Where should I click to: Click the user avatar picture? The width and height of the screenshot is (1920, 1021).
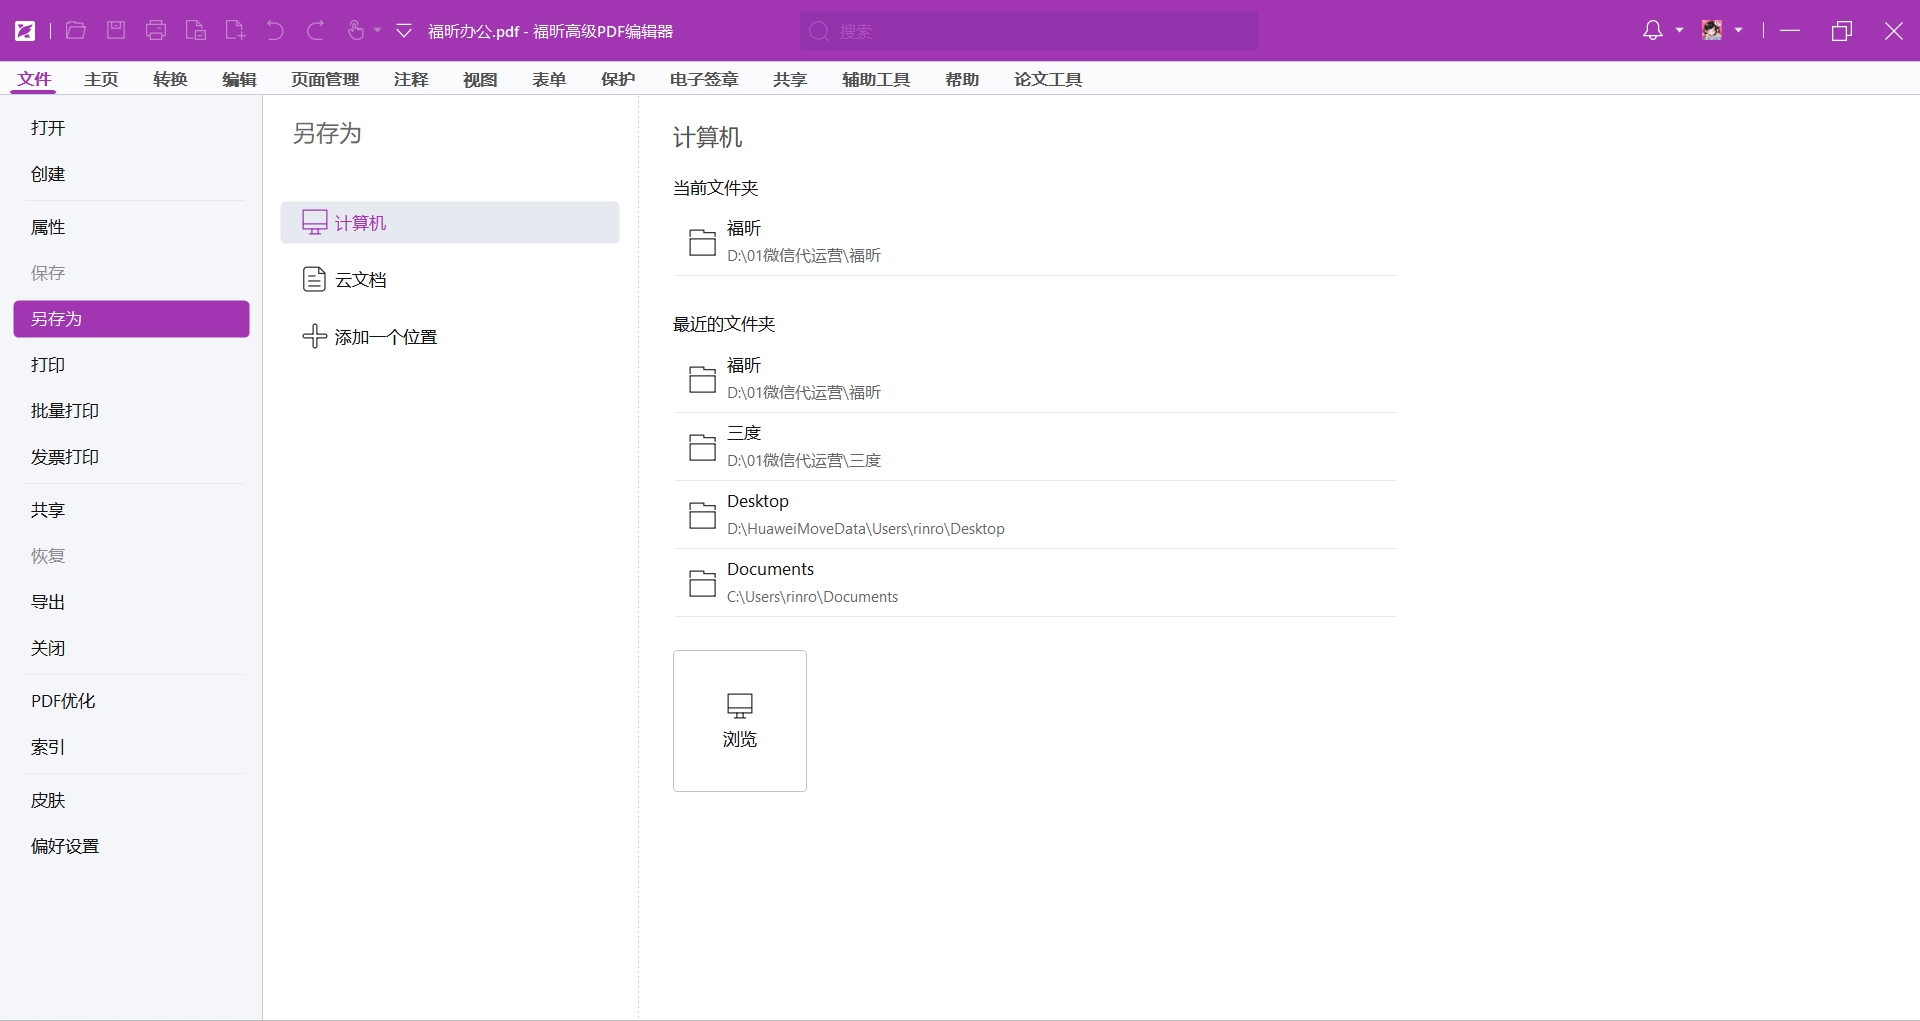(x=1712, y=31)
